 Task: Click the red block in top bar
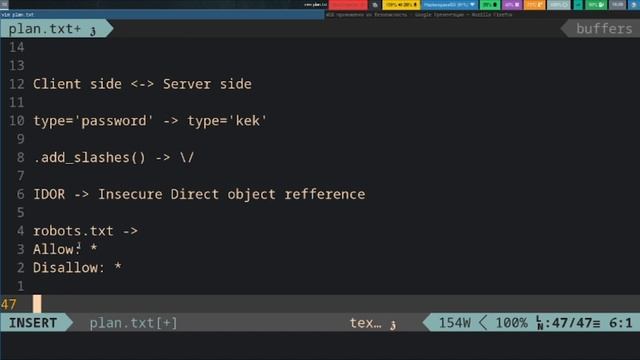pyautogui.click(x=348, y=5)
